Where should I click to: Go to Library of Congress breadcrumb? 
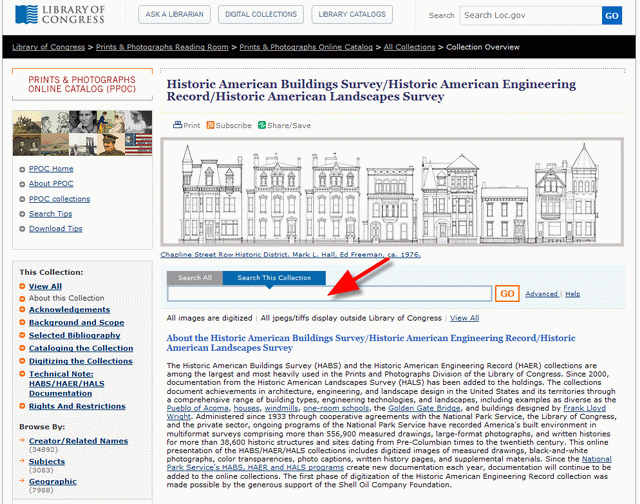(49, 47)
